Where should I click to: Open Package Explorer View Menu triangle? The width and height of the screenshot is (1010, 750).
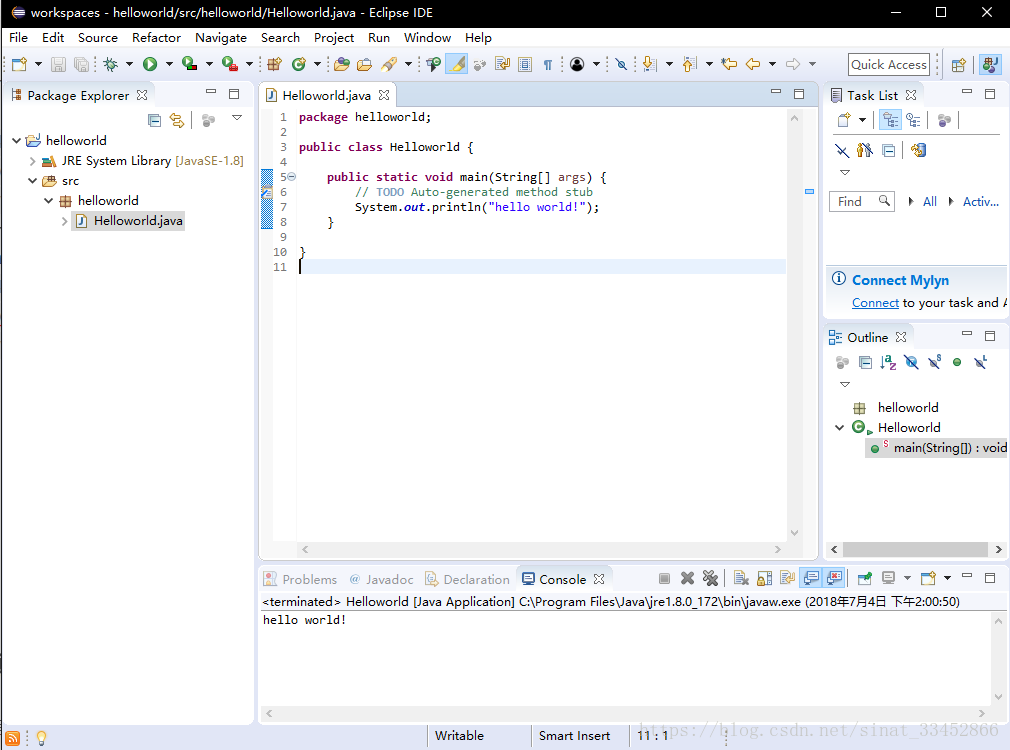[x=237, y=118]
